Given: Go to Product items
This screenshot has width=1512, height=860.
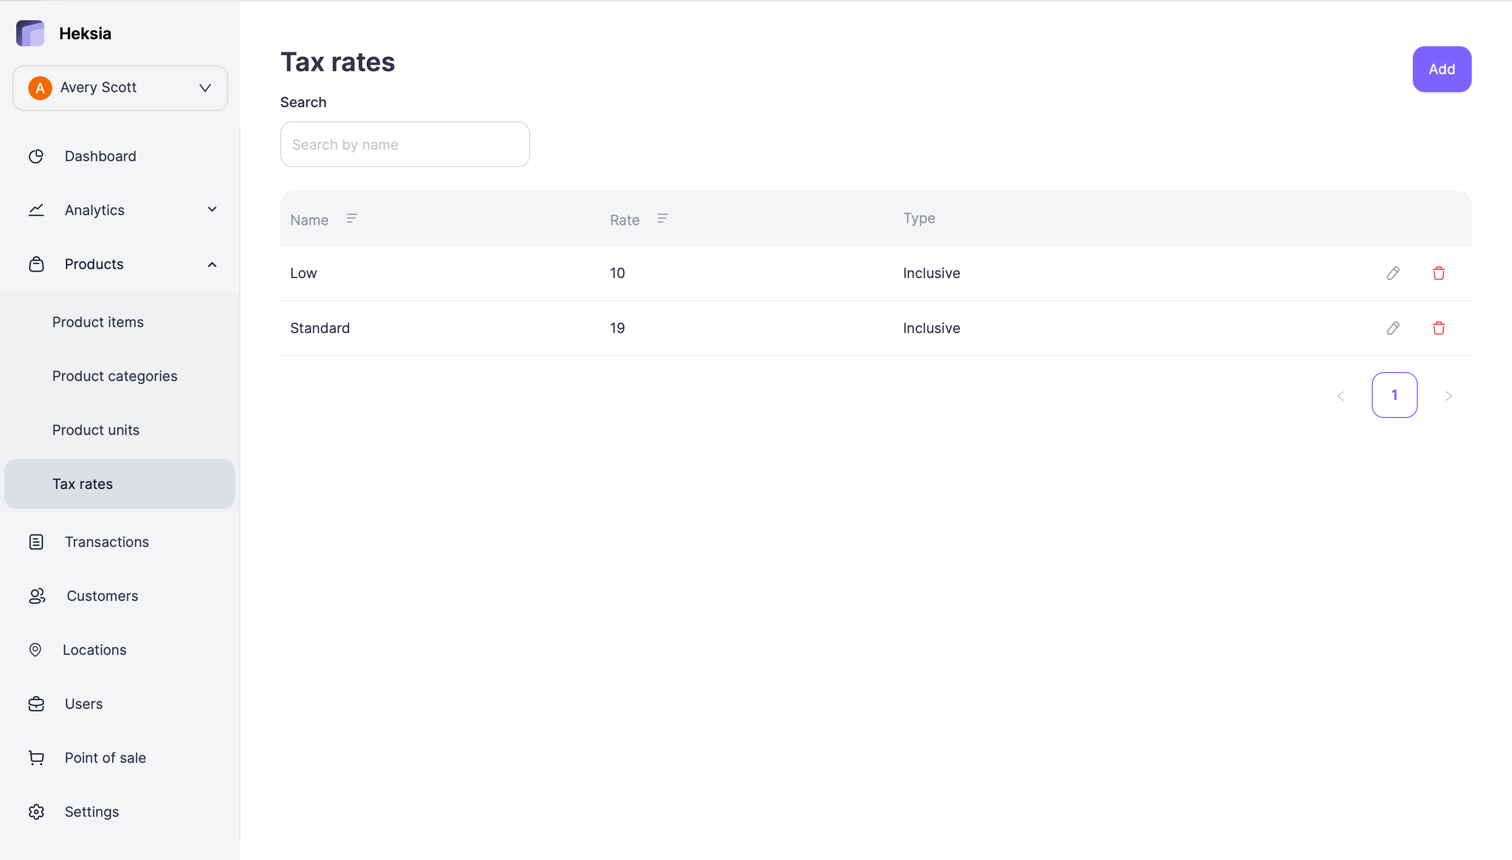Looking at the screenshot, I should tap(98, 322).
